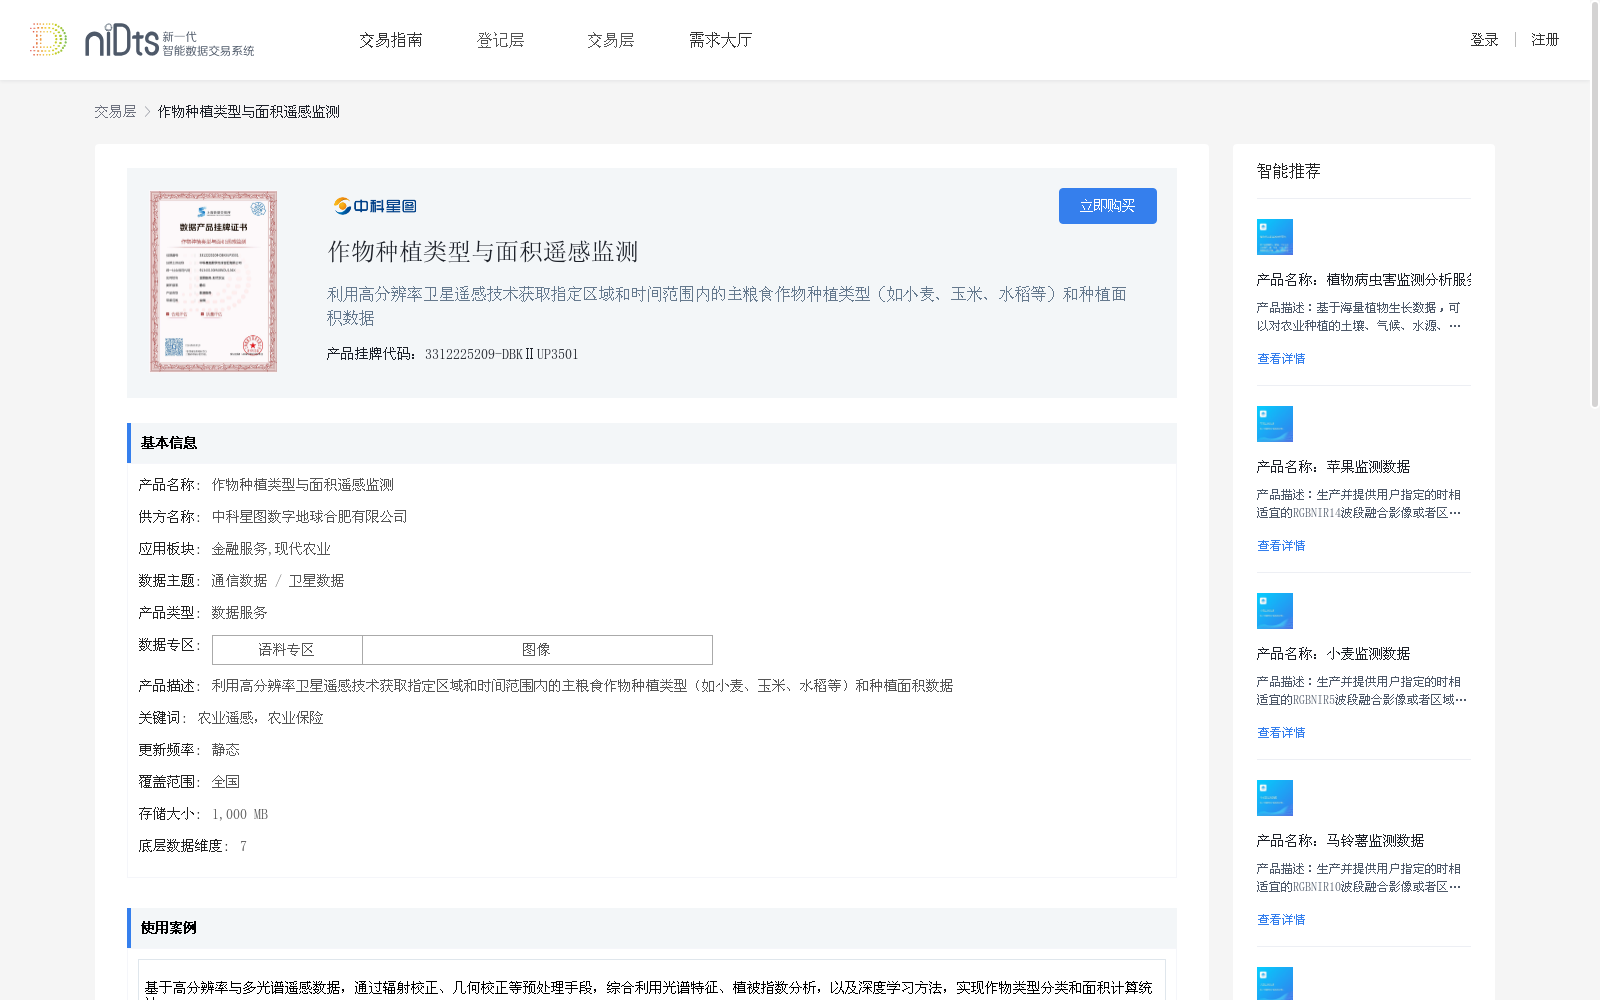Click the 智能推荐 panel heading

pyautogui.click(x=1288, y=171)
